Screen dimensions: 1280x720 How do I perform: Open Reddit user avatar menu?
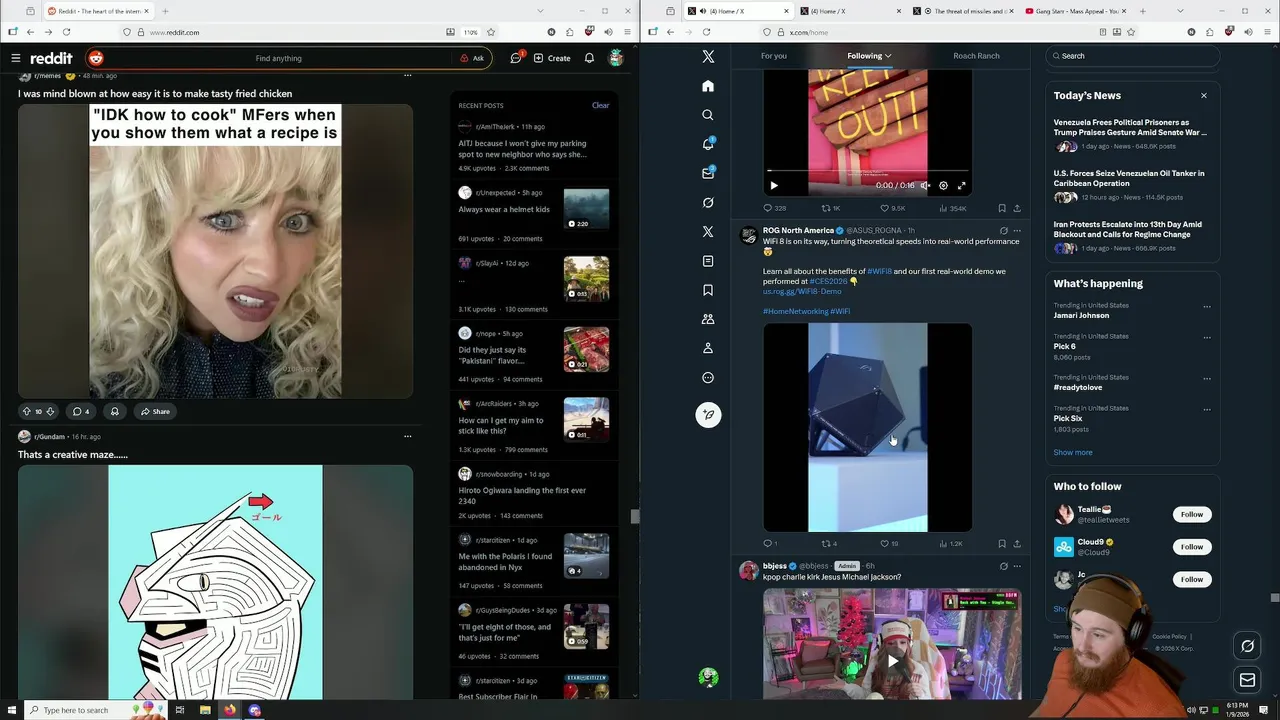616,58
